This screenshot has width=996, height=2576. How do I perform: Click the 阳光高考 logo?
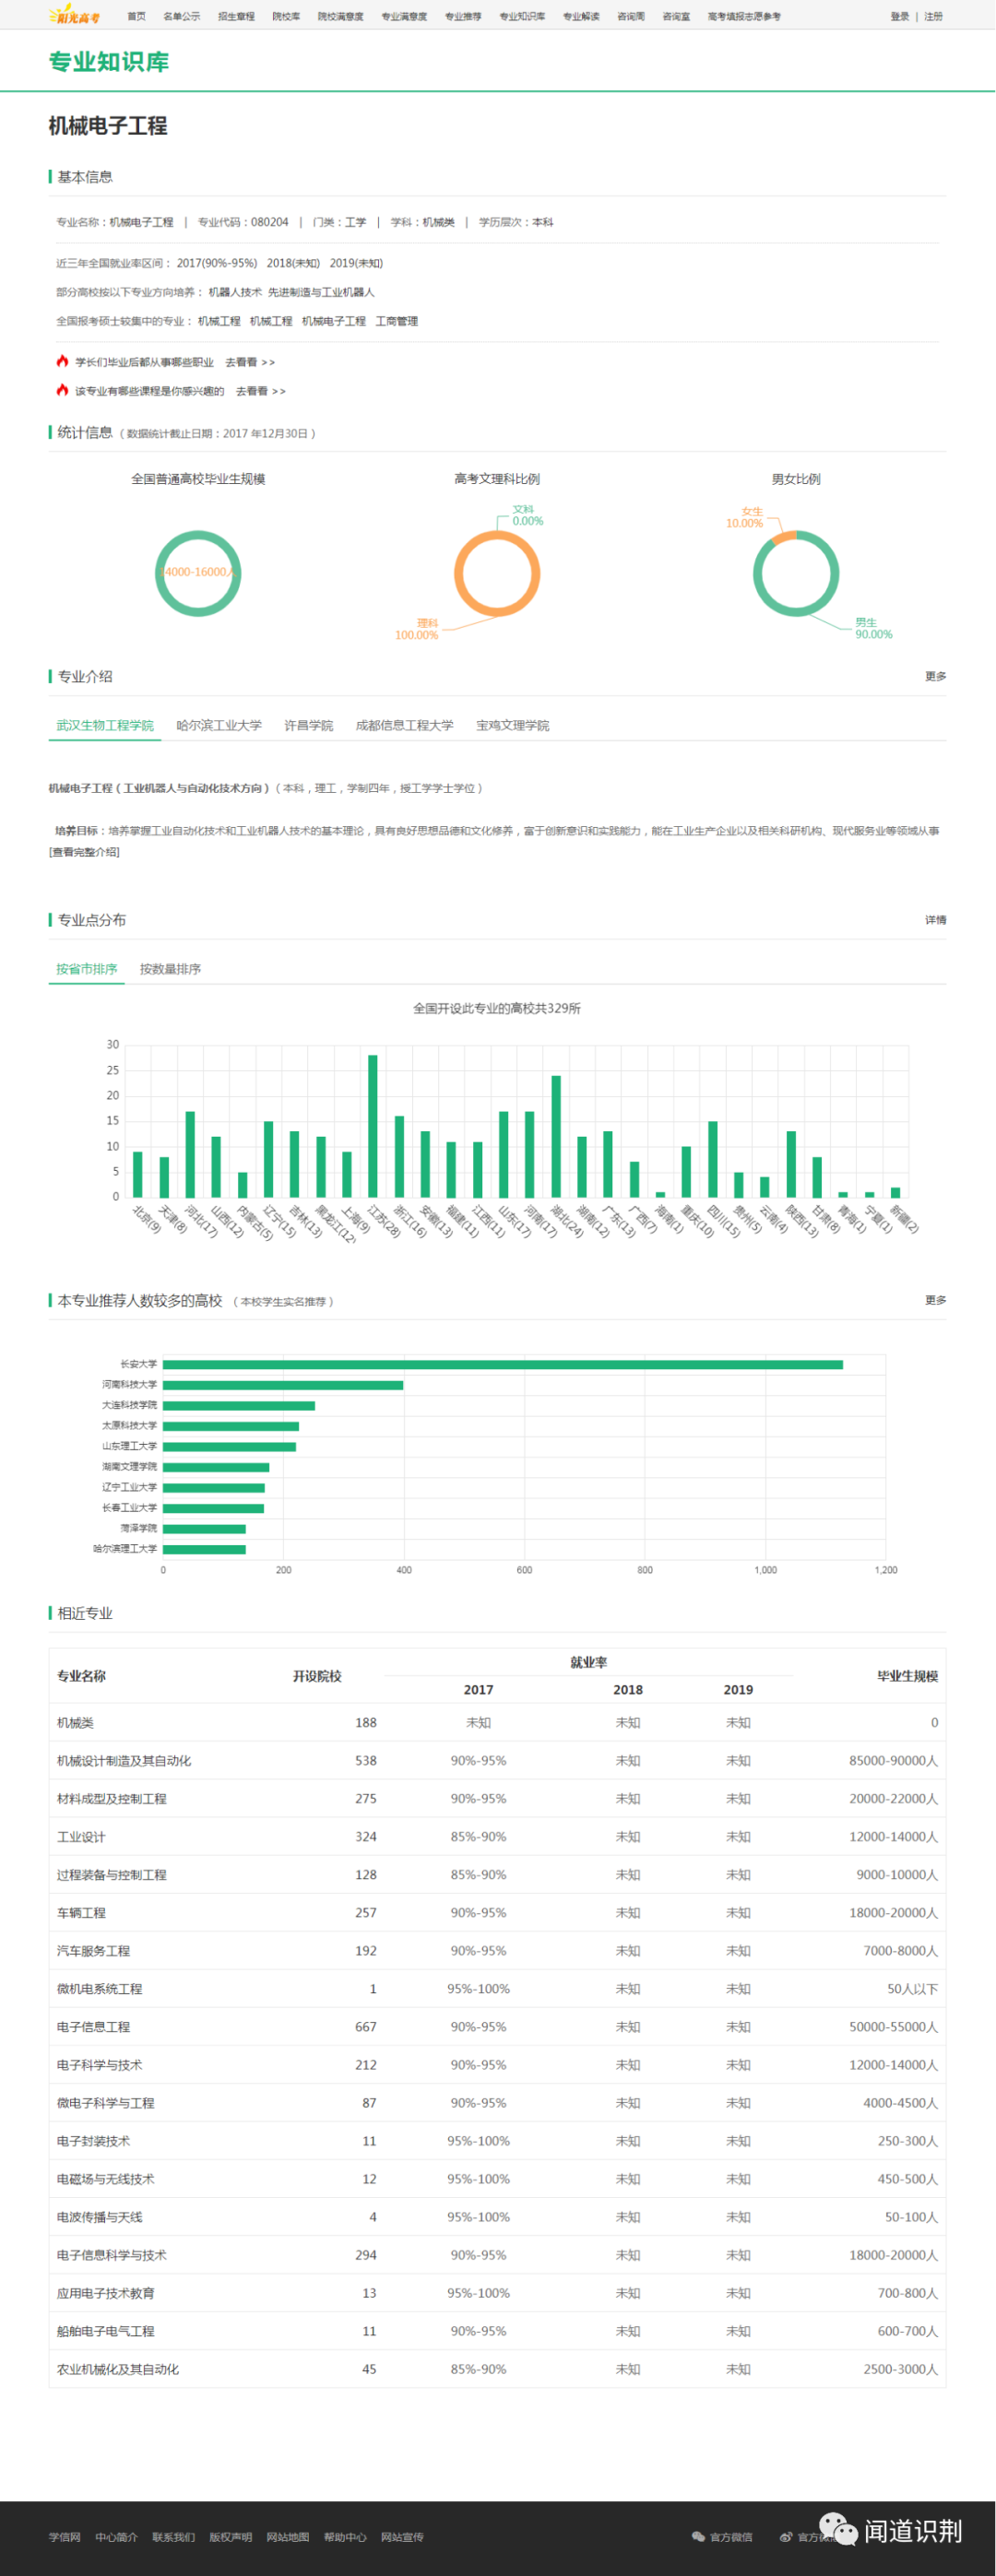pos(75,15)
